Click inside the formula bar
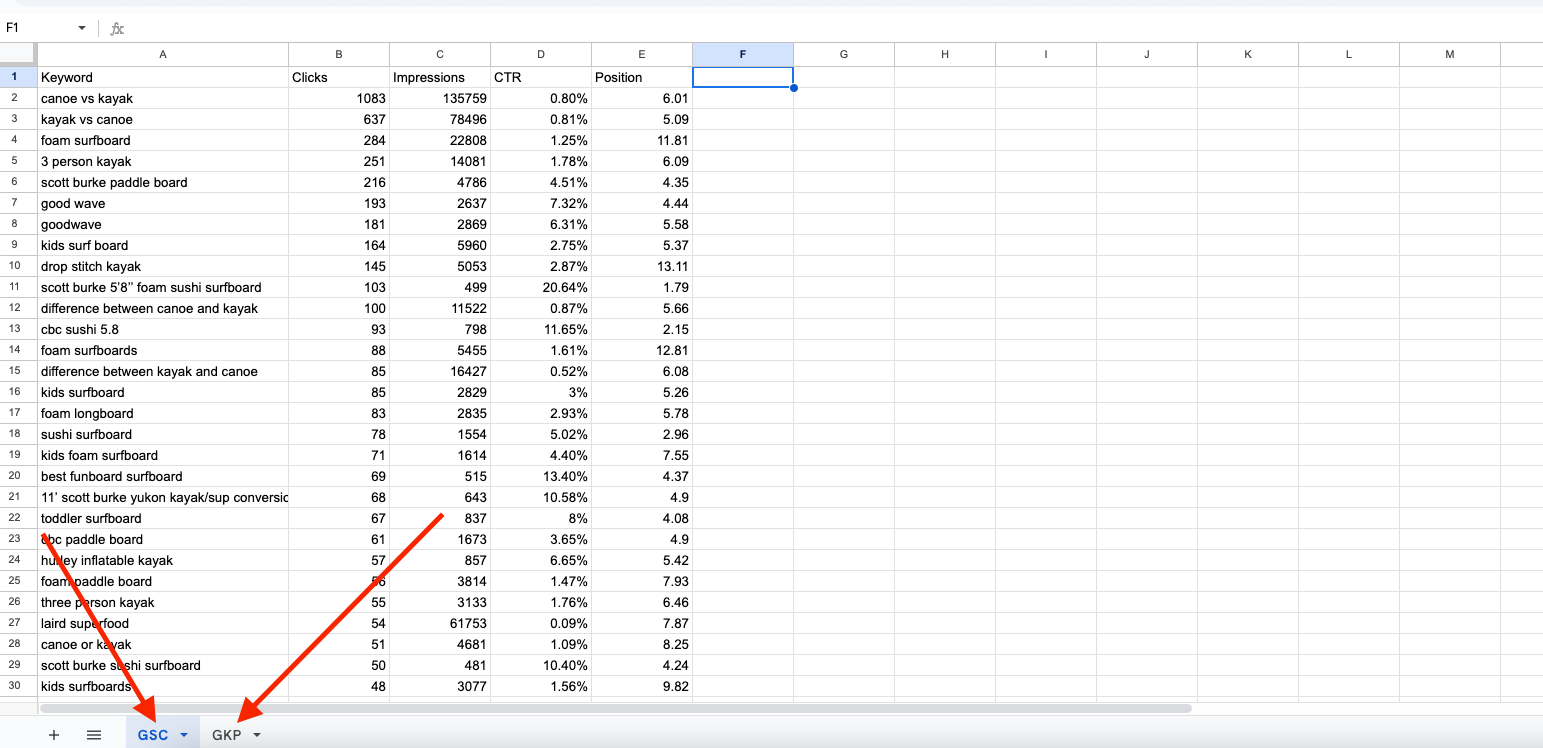Image resolution: width=1543 pixels, height=748 pixels. pos(400,28)
